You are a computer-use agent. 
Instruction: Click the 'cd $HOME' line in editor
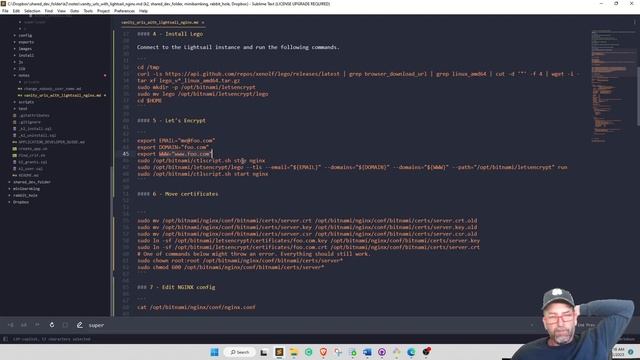(149, 101)
